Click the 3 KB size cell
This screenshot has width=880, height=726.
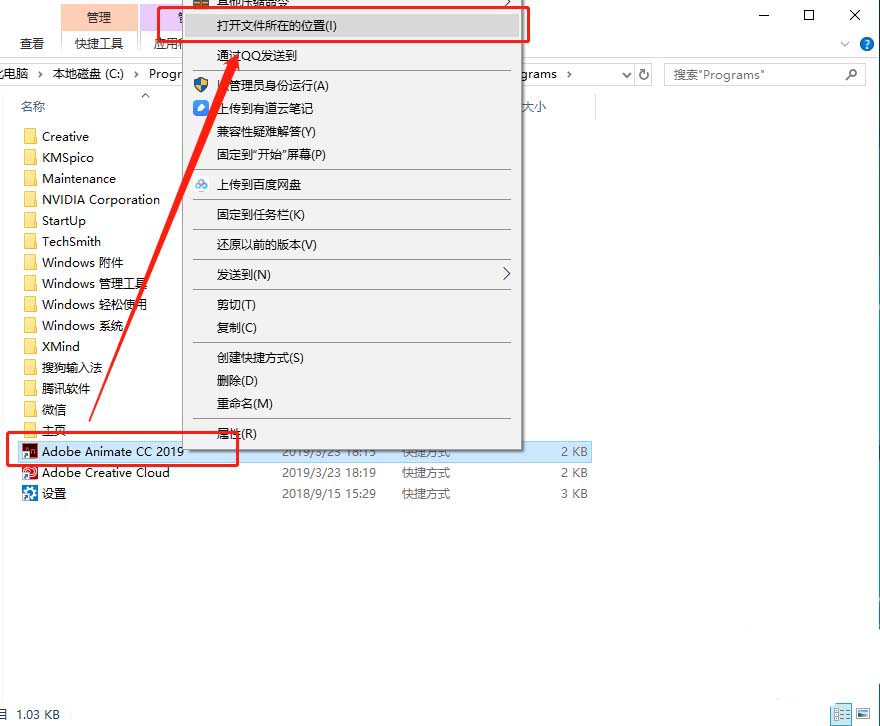574,494
